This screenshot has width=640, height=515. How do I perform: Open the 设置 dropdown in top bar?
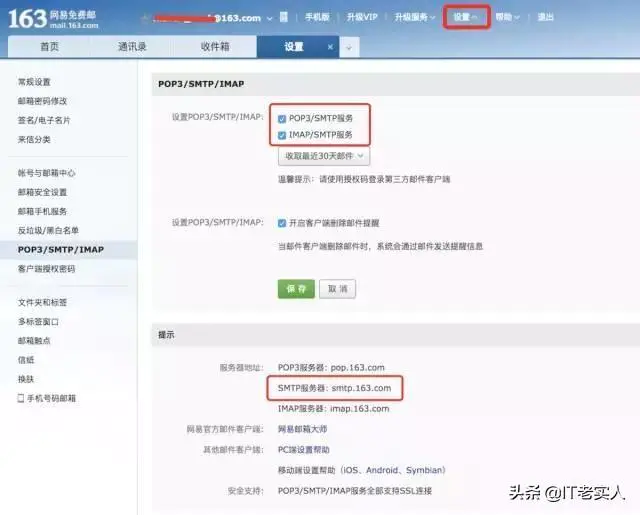click(466, 17)
